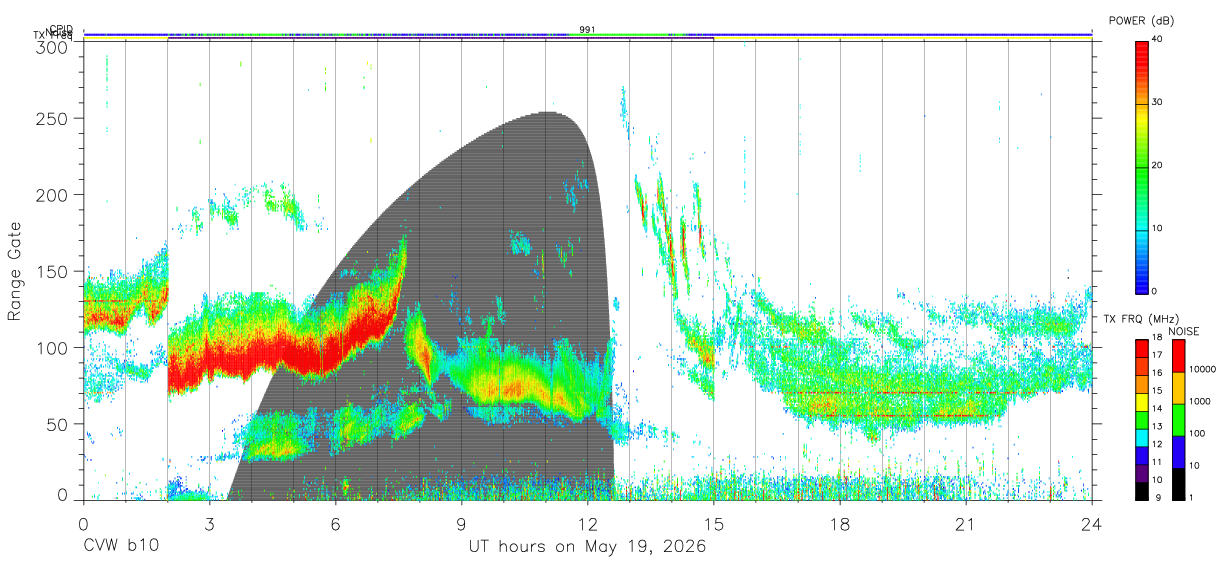Viewport: 1228px width, 567px height.
Task: Click the 1000 label on NOISE scale
Action: pos(1201,402)
